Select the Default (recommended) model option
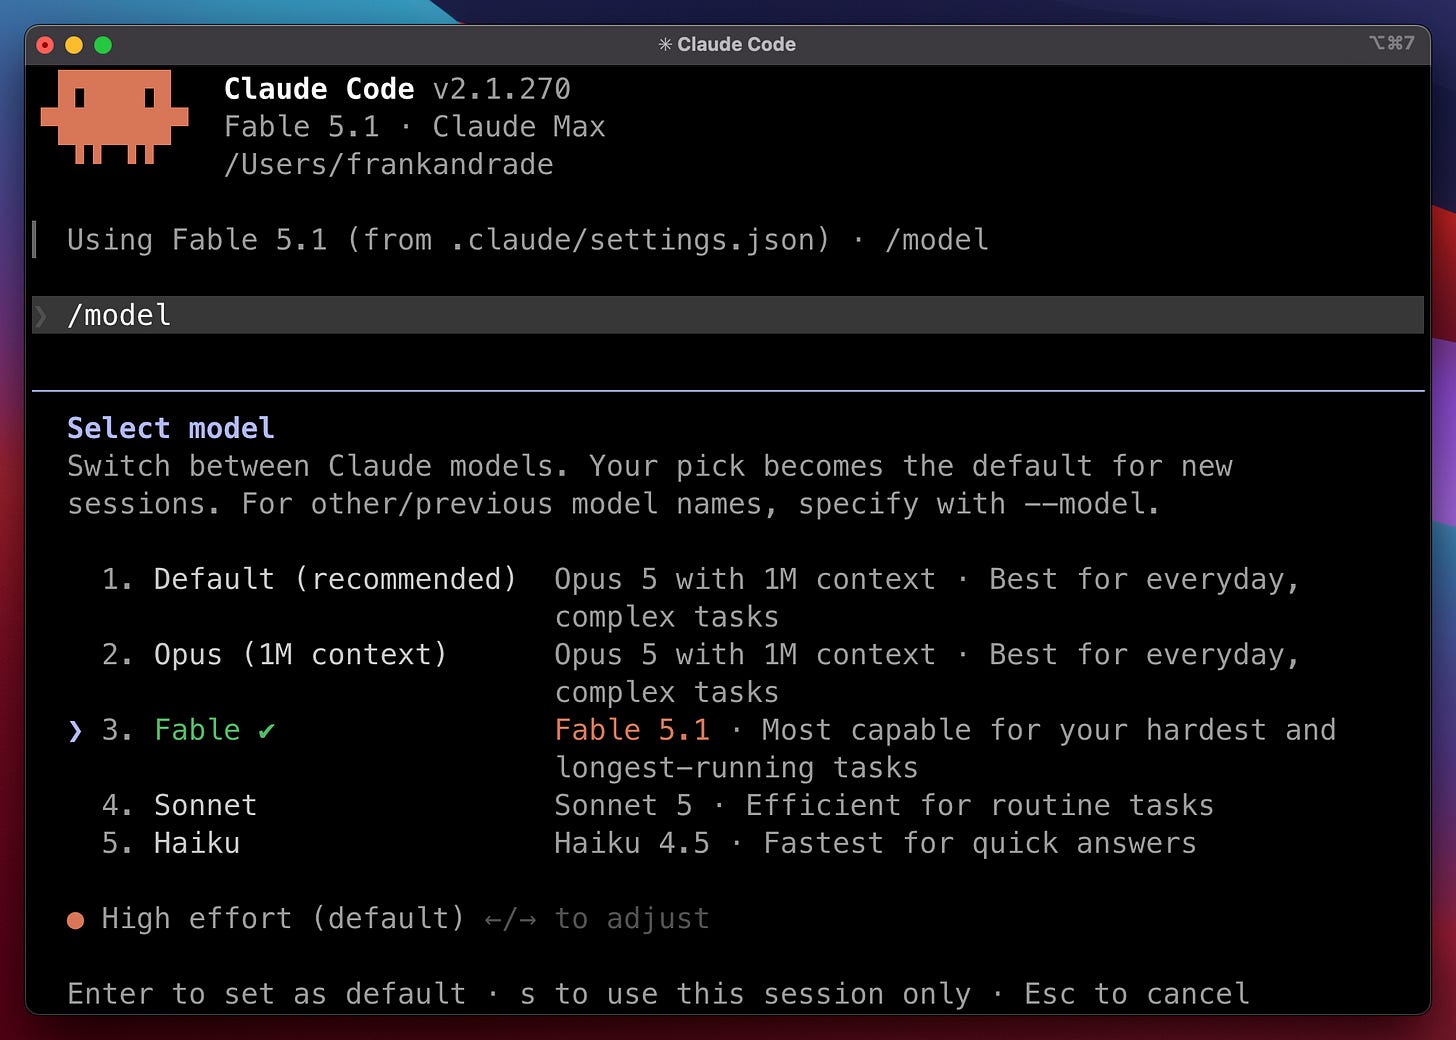Viewport: 1456px width, 1040px height. 335,579
